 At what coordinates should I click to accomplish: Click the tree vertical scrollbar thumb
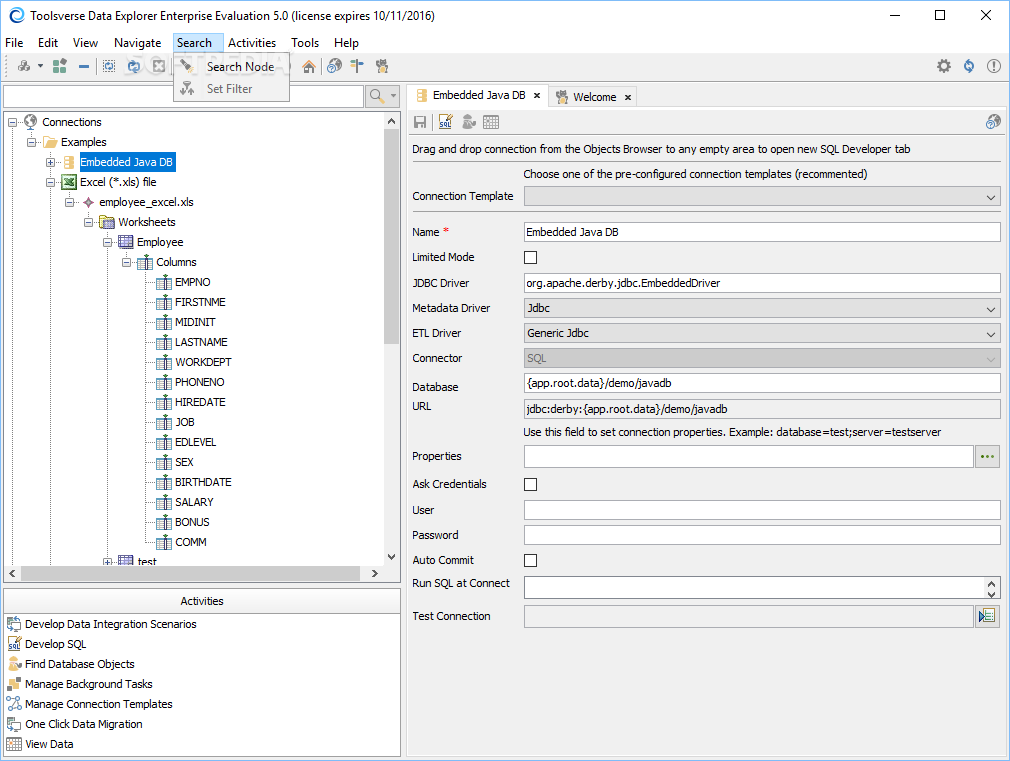coord(391,236)
